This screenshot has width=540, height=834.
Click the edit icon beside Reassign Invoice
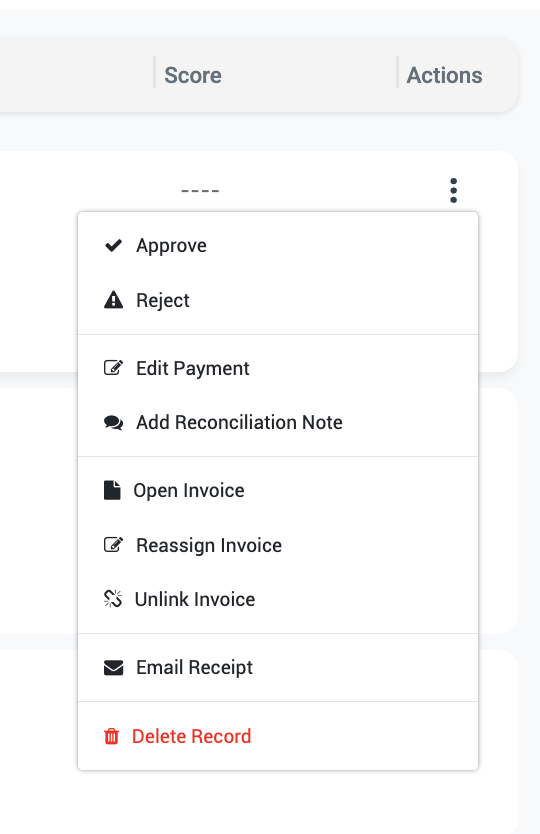point(113,545)
